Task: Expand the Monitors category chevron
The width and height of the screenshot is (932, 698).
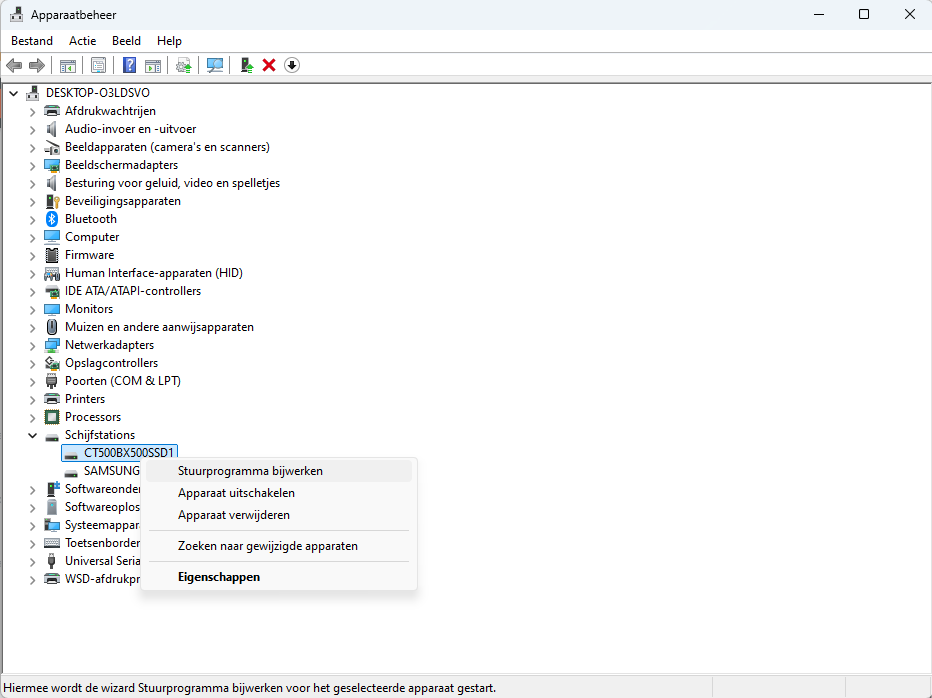Action: pyautogui.click(x=33, y=309)
